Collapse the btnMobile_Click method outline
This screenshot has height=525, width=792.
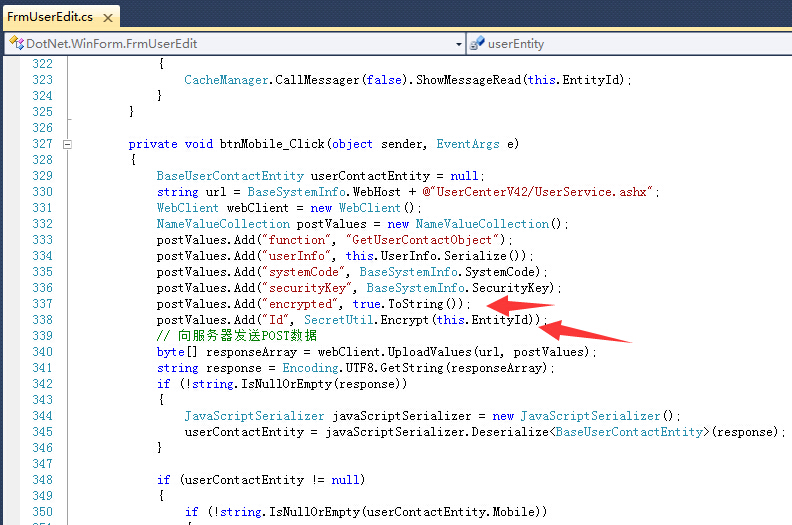coord(67,145)
